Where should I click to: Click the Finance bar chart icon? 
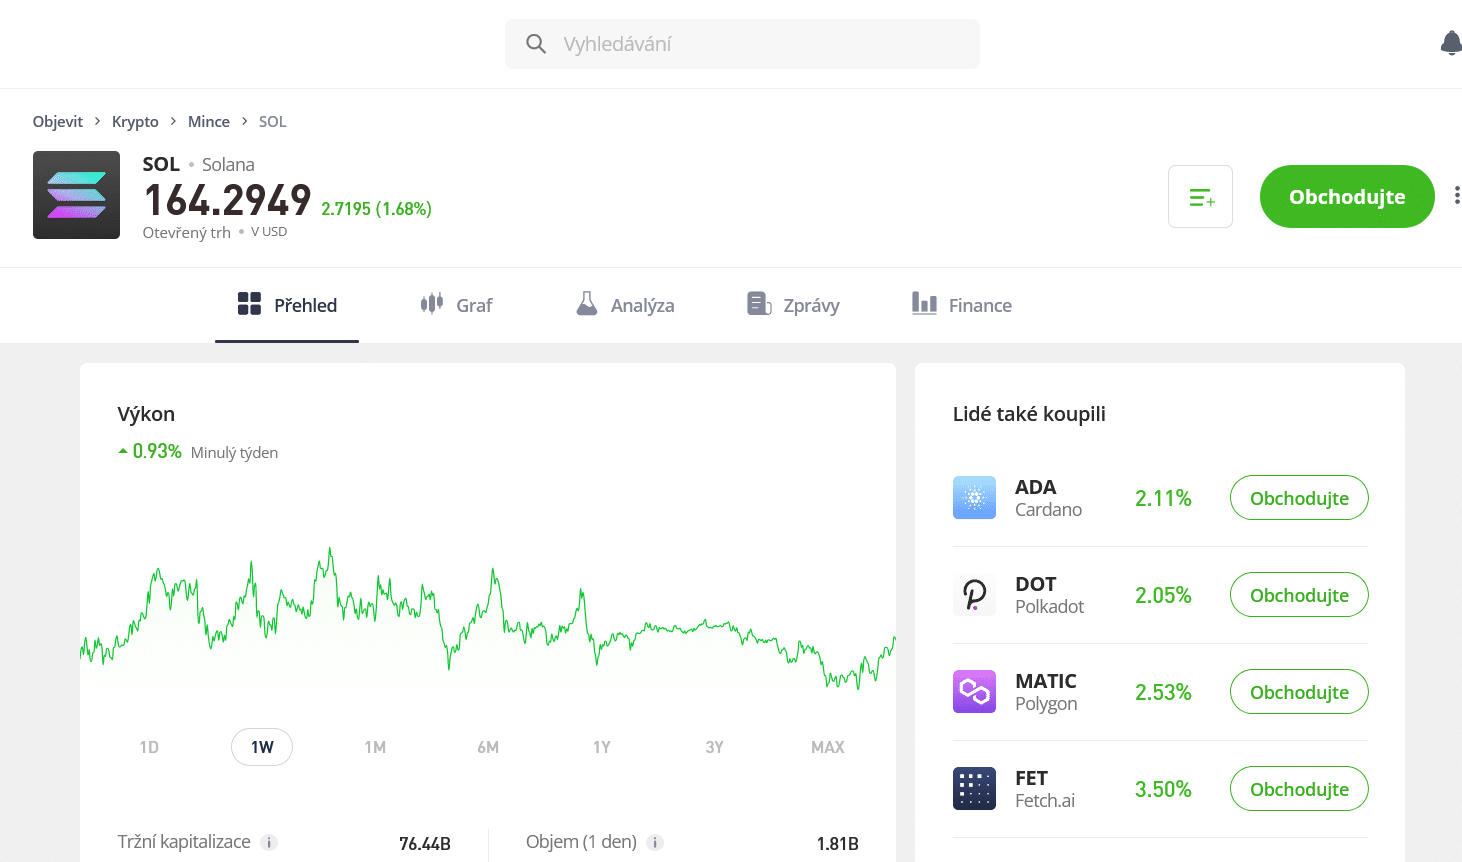tap(924, 304)
